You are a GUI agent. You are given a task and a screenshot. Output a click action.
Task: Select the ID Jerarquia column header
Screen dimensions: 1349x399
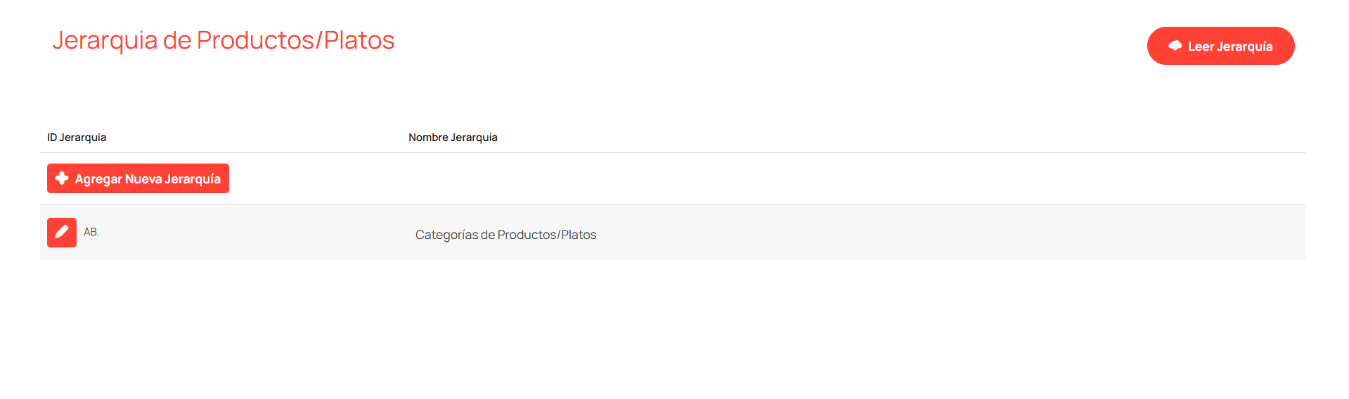(x=77, y=137)
